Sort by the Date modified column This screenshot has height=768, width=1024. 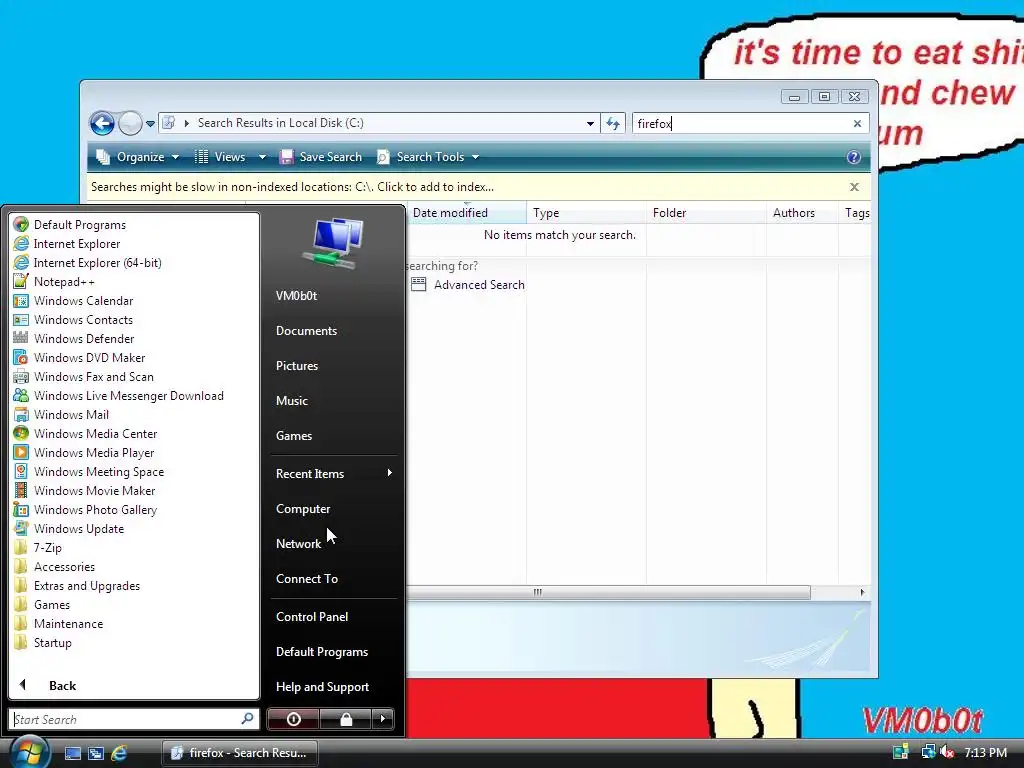466,213
